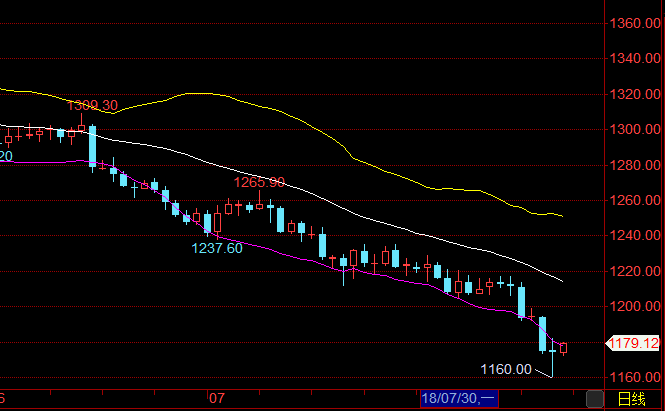
Task: Click the 1280.00 price axis label
Action: pyautogui.click(x=634, y=165)
